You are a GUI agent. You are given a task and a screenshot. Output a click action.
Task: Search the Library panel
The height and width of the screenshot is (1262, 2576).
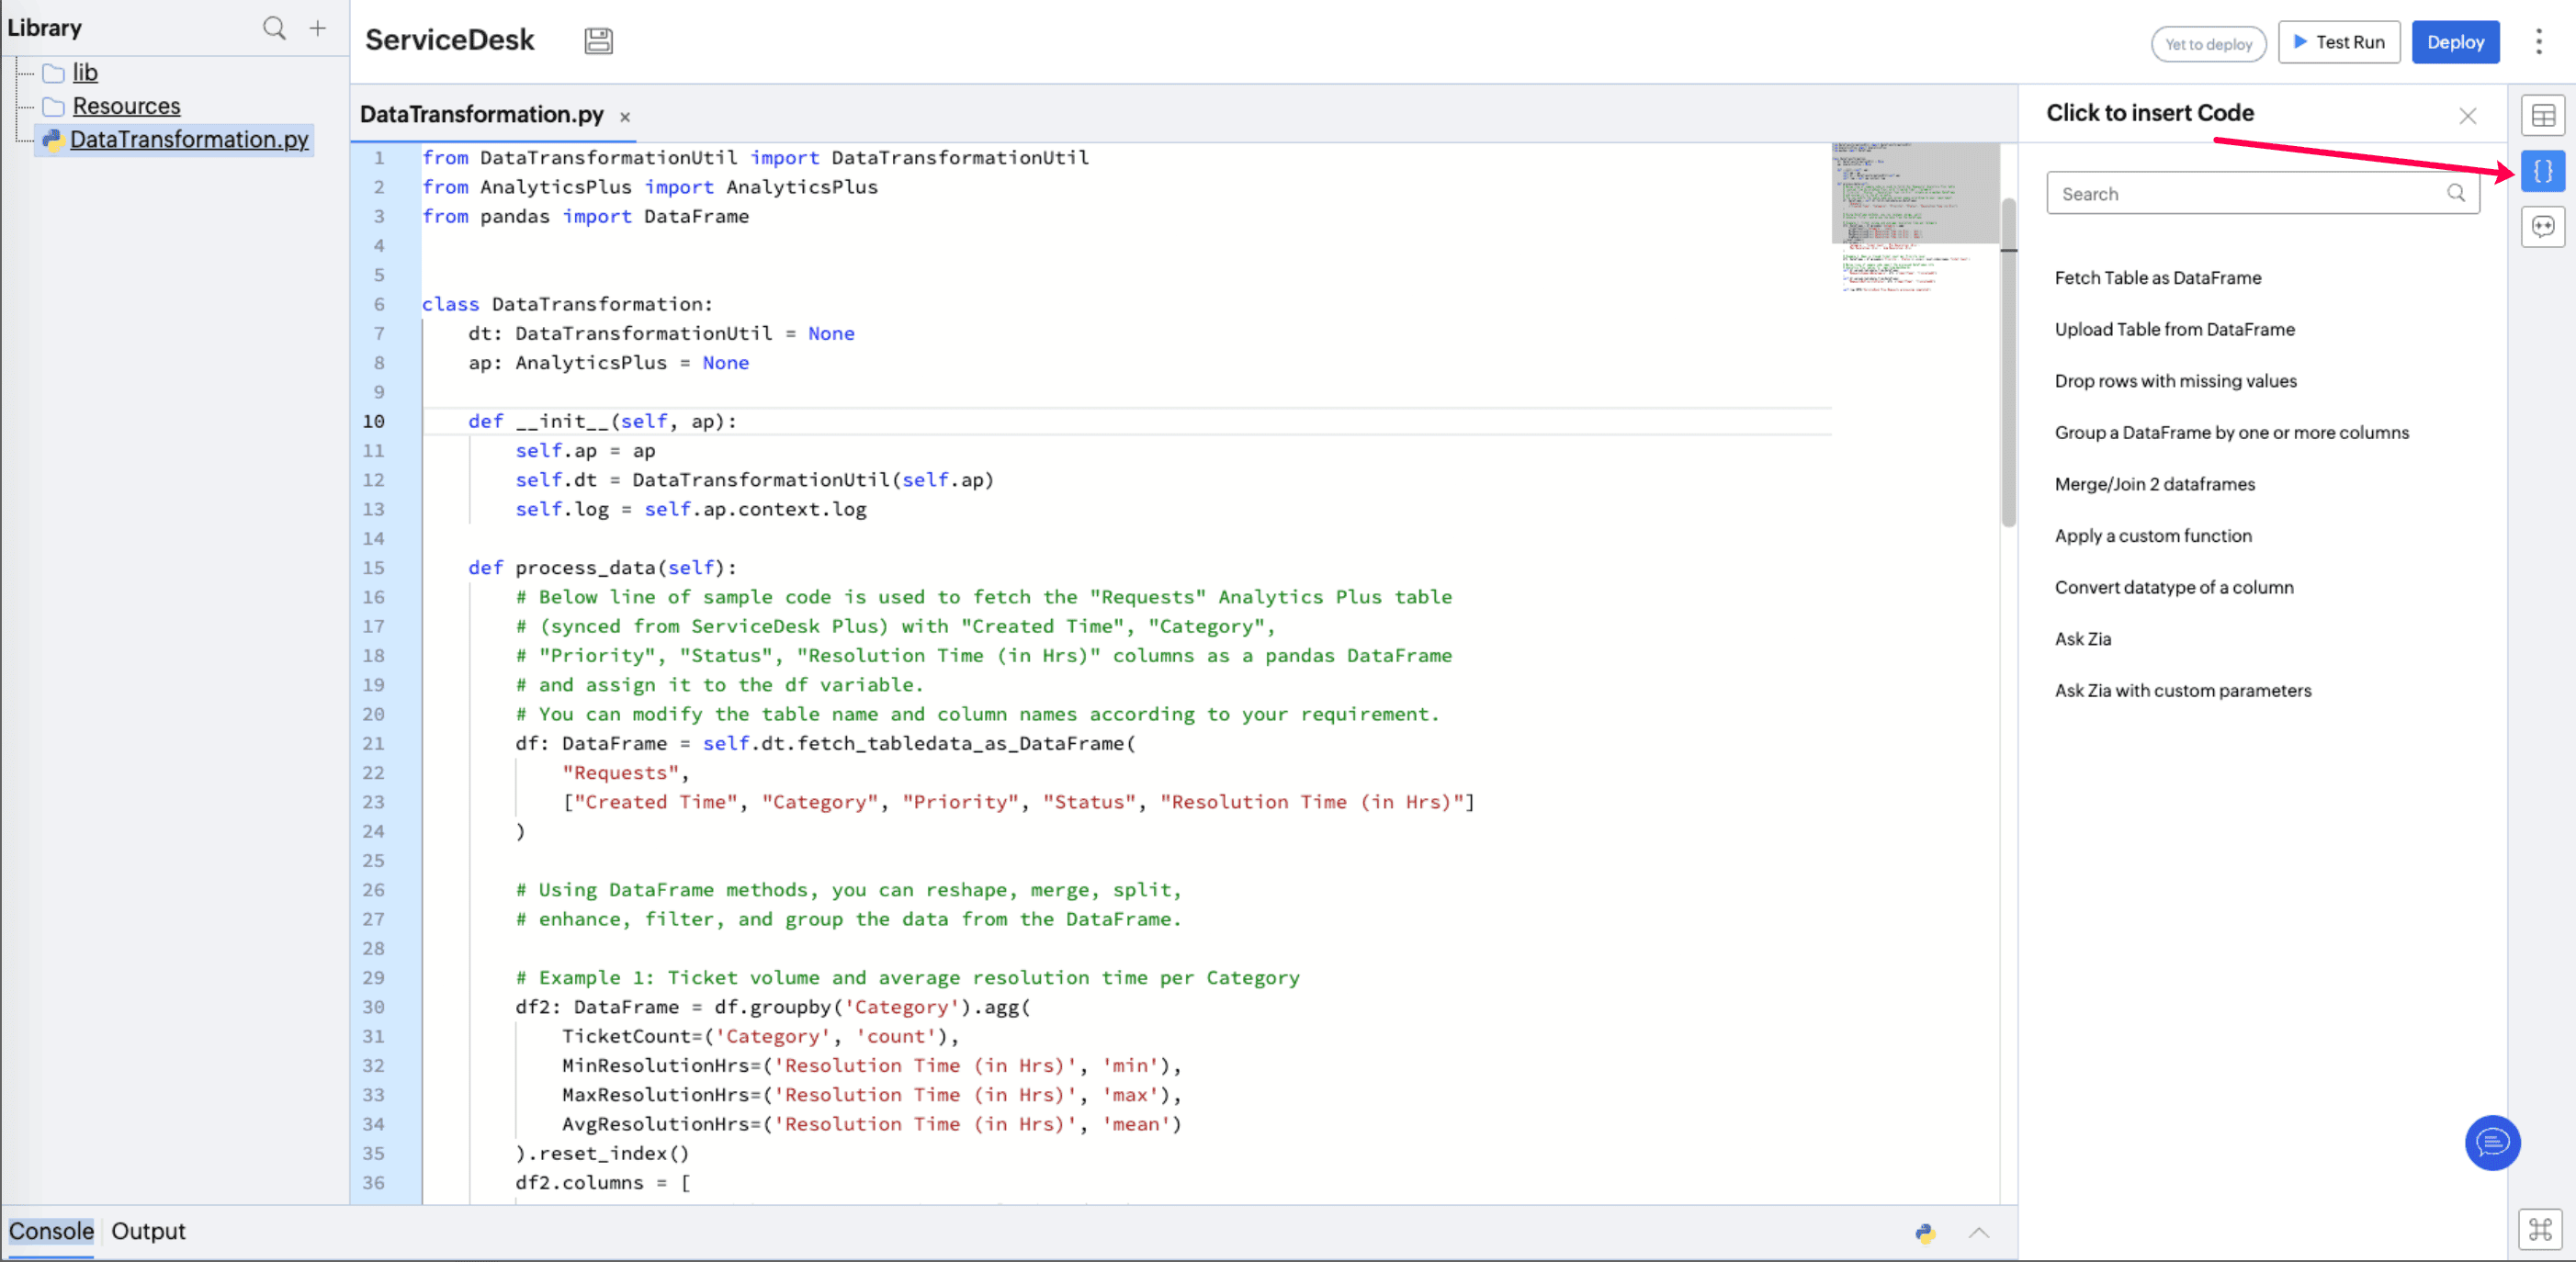point(274,28)
